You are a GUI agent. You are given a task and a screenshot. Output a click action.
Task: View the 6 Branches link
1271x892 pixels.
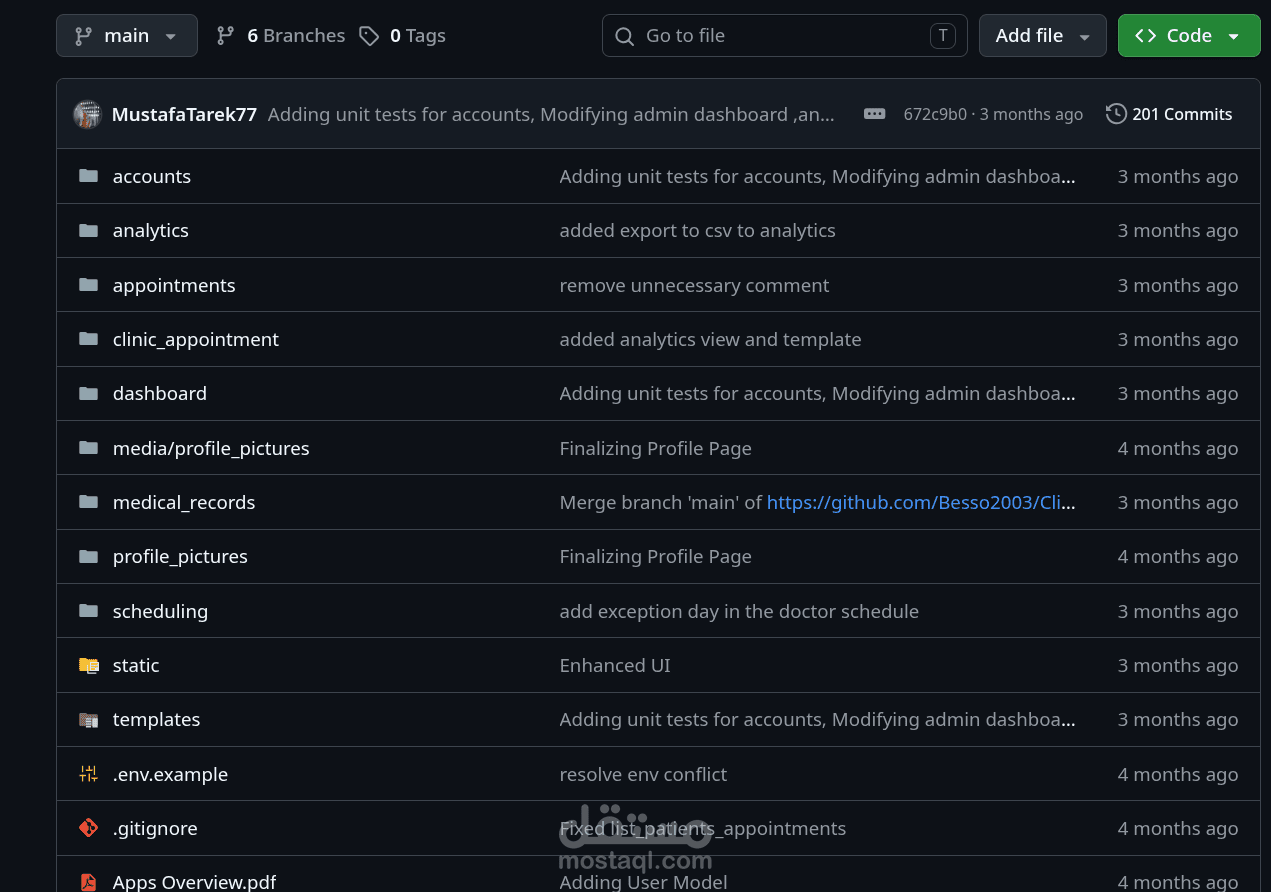pos(281,36)
